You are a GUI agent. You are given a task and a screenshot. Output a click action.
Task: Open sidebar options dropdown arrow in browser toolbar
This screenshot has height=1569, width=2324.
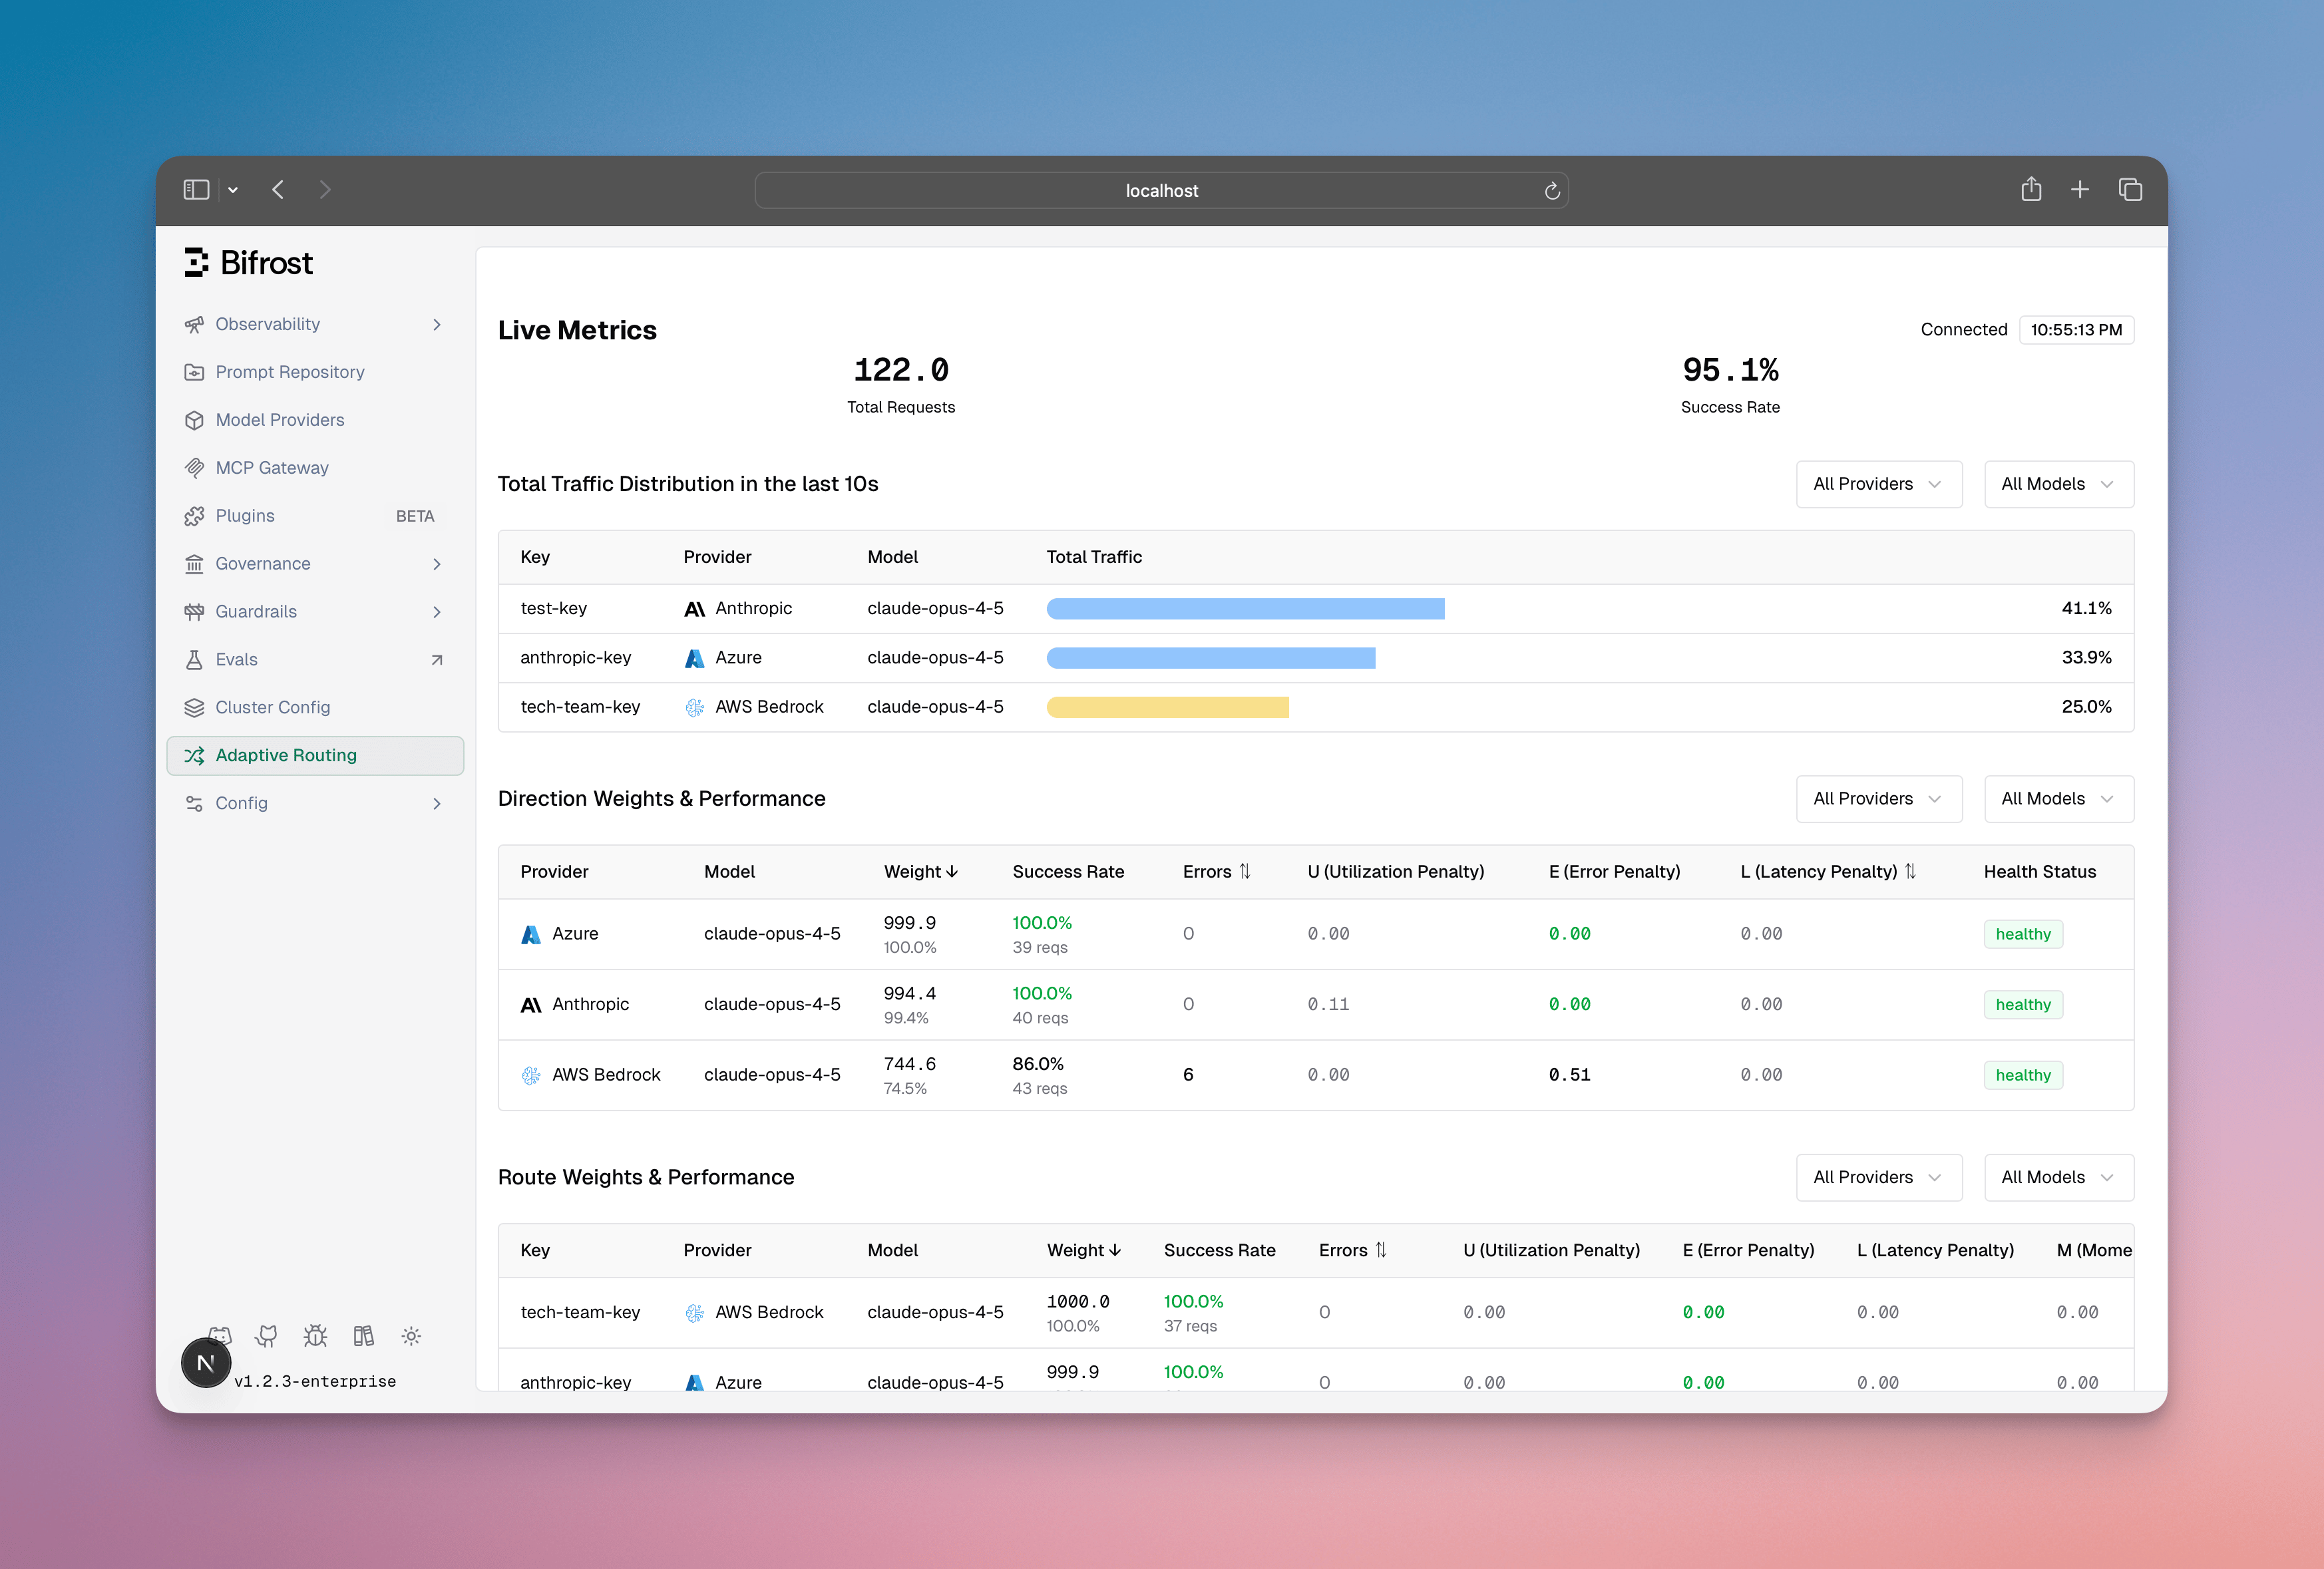(232, 190)
